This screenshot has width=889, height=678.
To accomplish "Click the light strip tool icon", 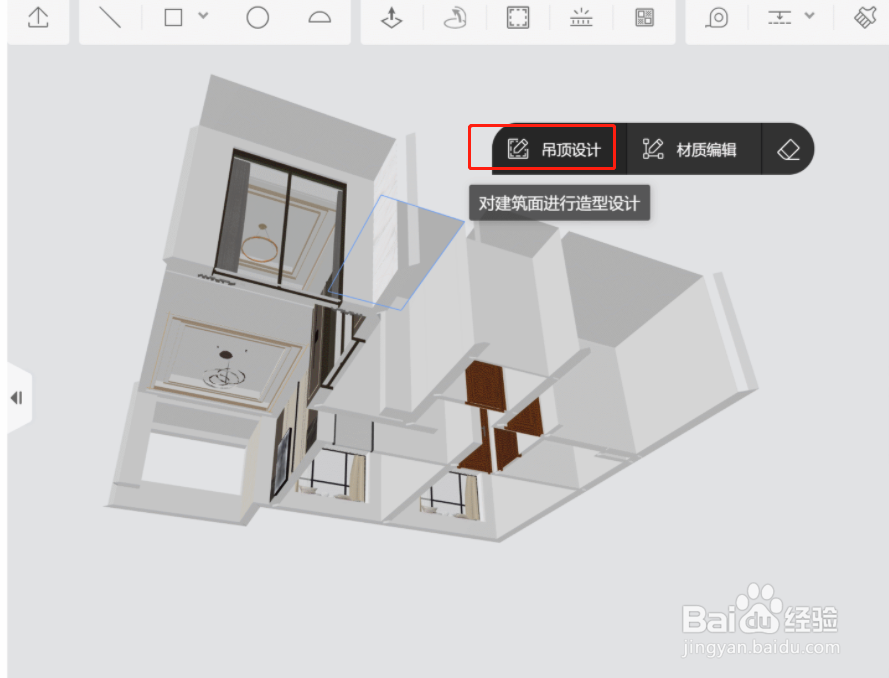I will pos(581,18).
